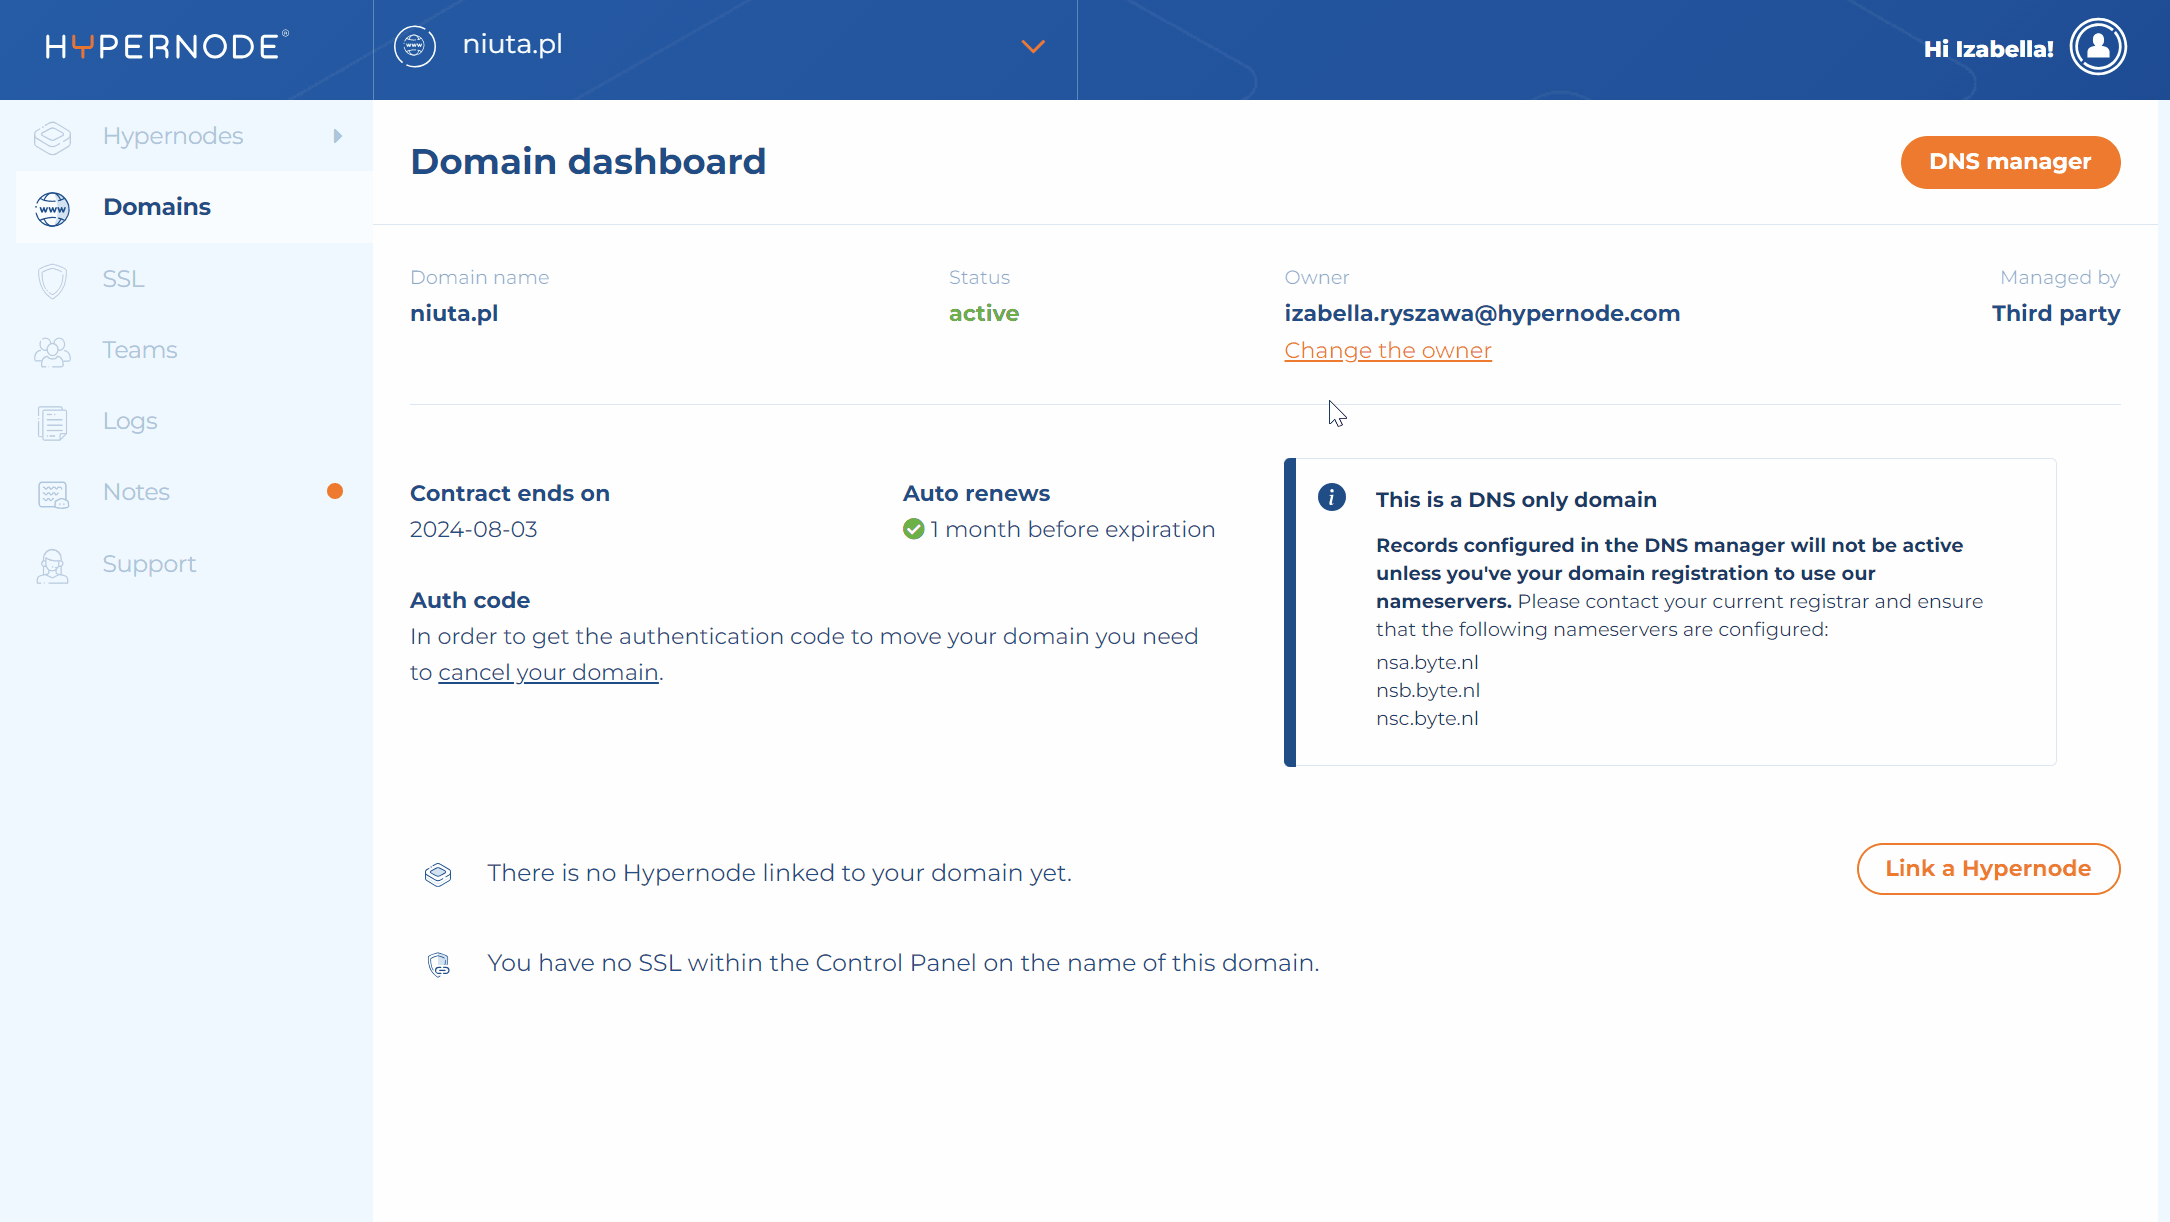
Task: Click the Hi Izabella! greeting
Action: click(1988, 48)
